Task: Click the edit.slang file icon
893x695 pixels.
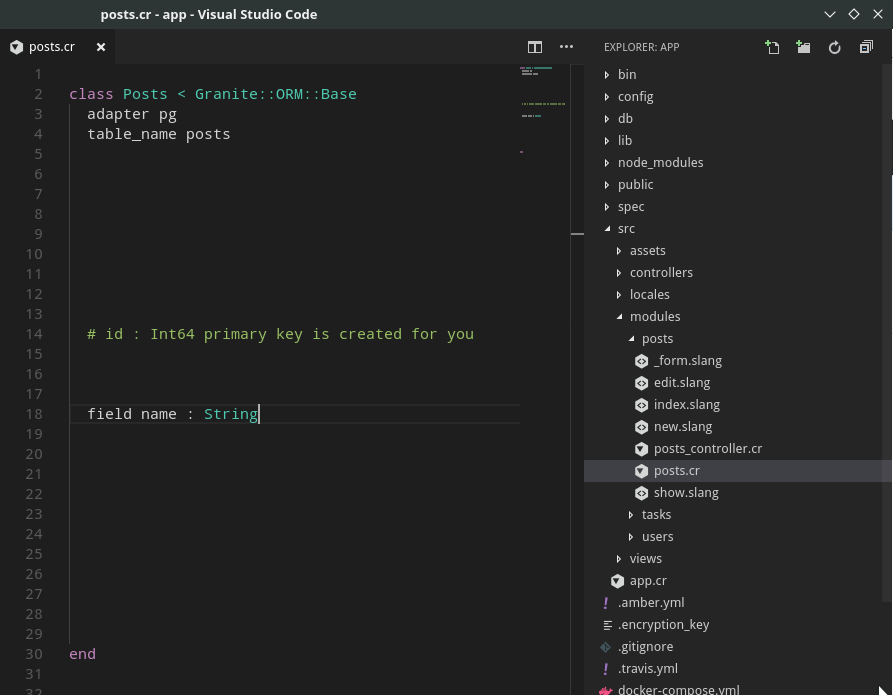Action: 641,383
